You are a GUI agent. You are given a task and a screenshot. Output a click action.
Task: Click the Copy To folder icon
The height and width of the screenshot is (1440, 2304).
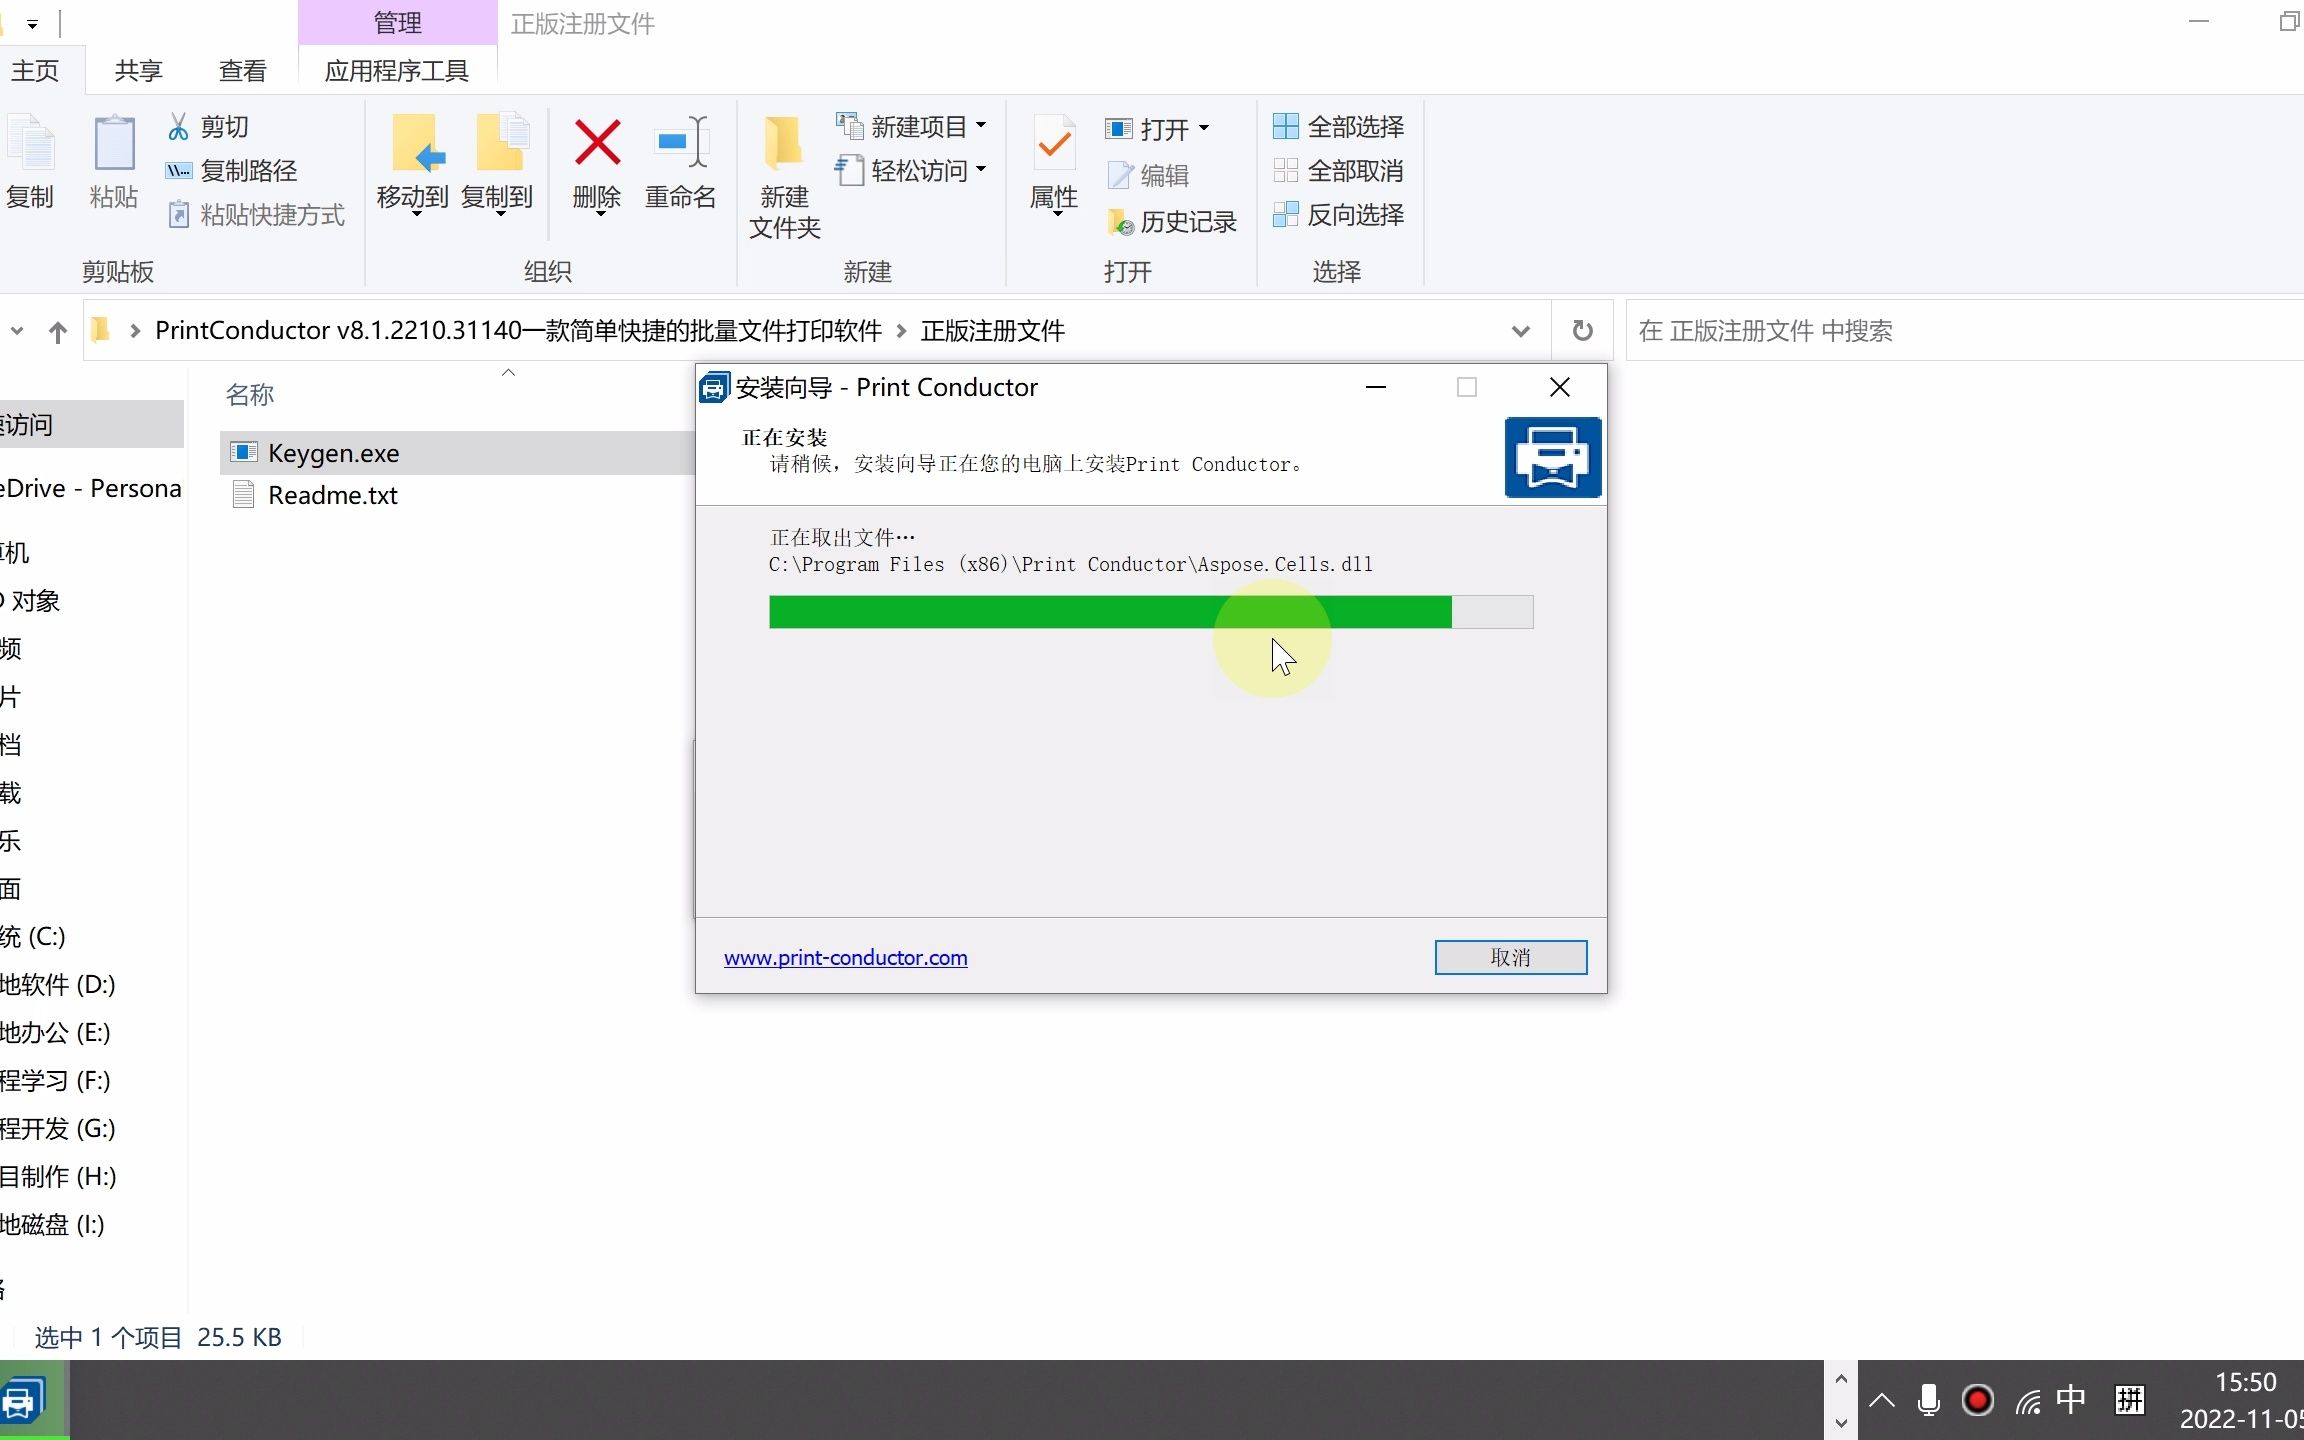pyautogui.click(x=499, y=143)
